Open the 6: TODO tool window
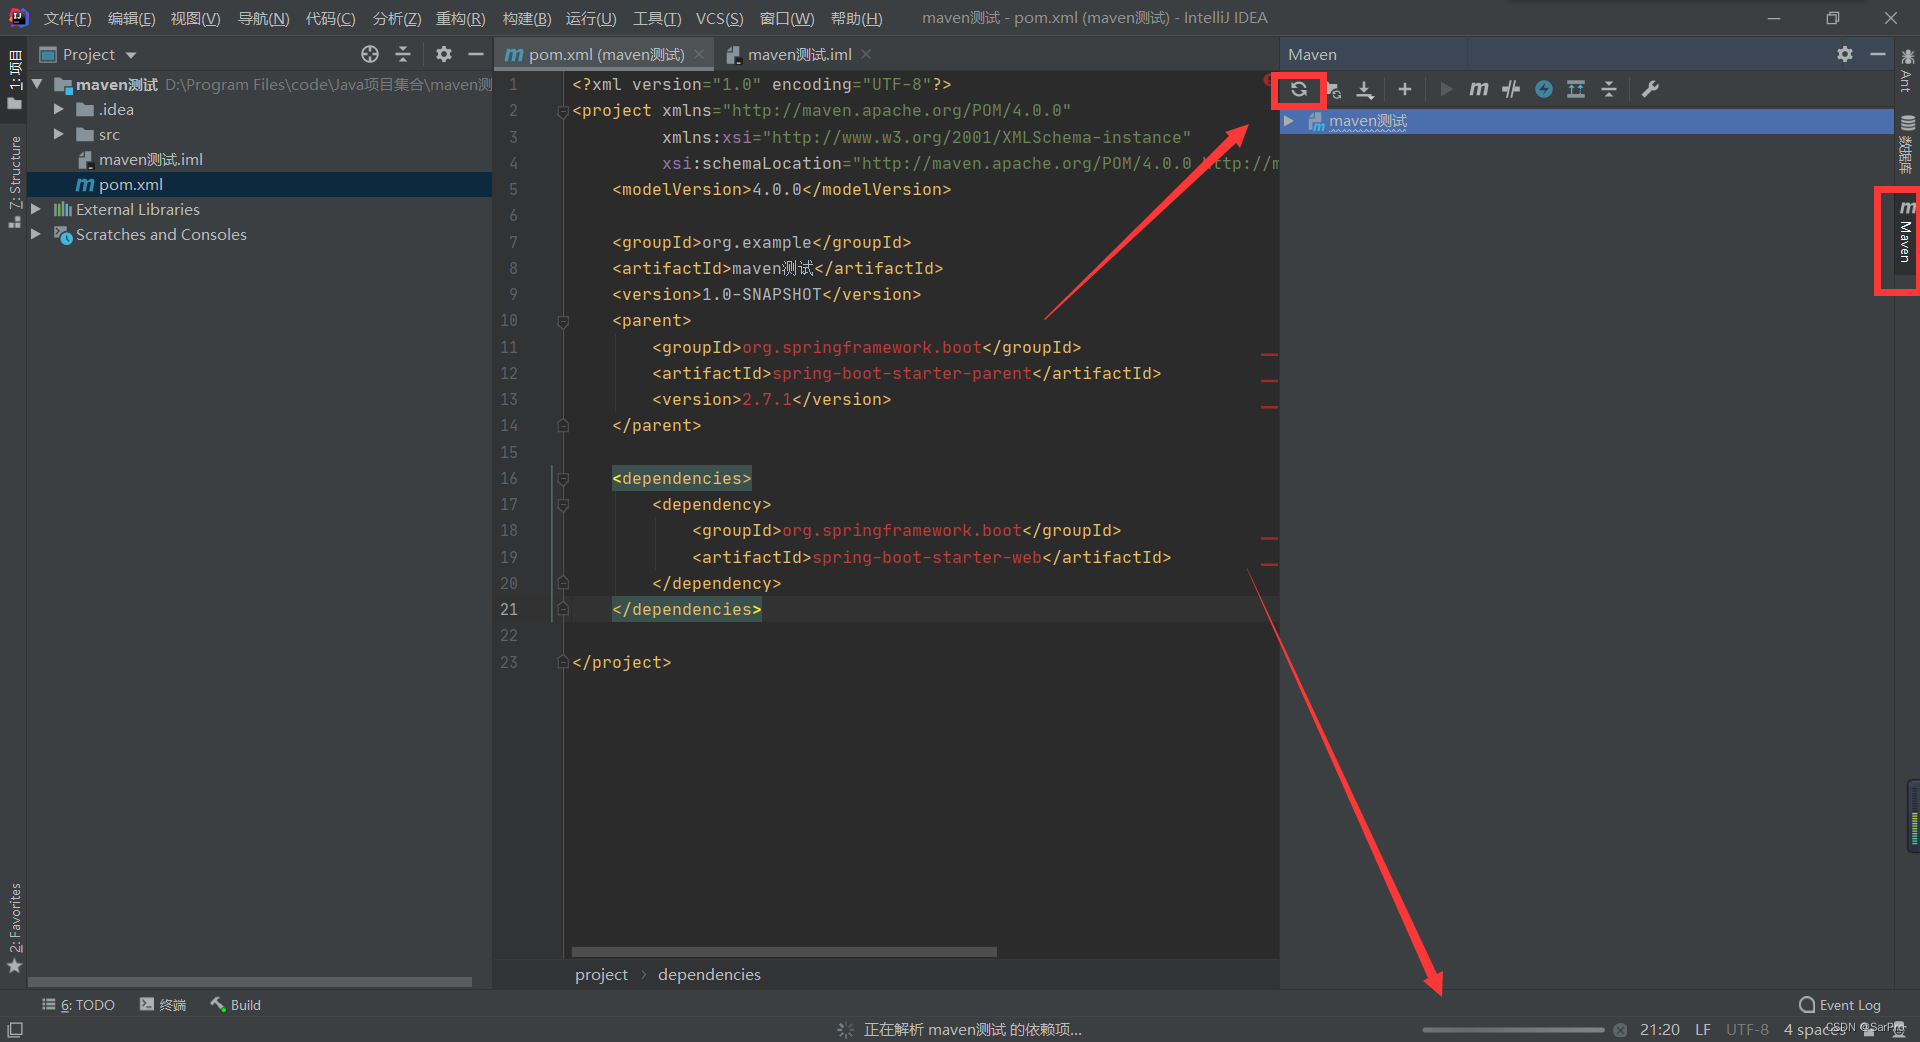 point(79,1005)
